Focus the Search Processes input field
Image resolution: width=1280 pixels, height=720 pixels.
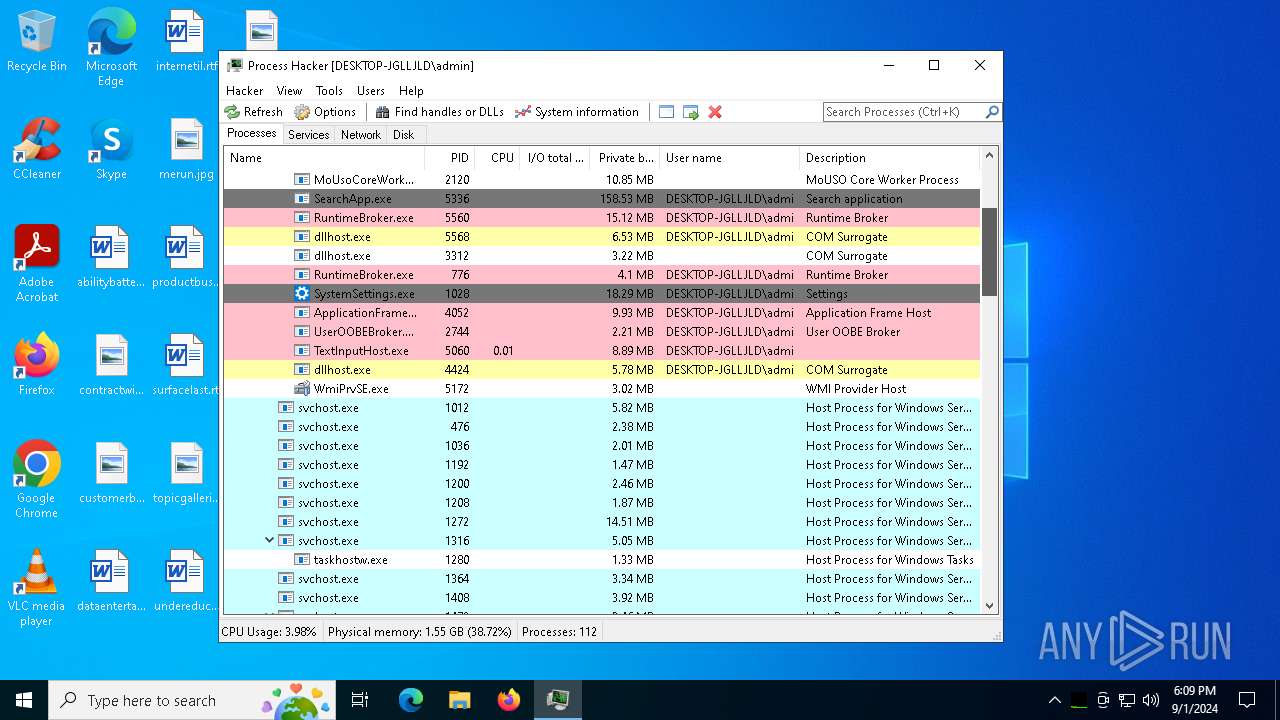(904, 112)
